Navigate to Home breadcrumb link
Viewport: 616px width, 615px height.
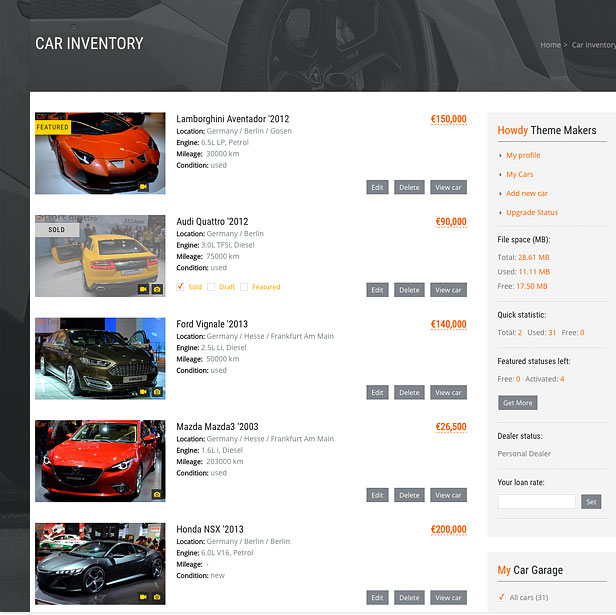[x=550, y=45]
